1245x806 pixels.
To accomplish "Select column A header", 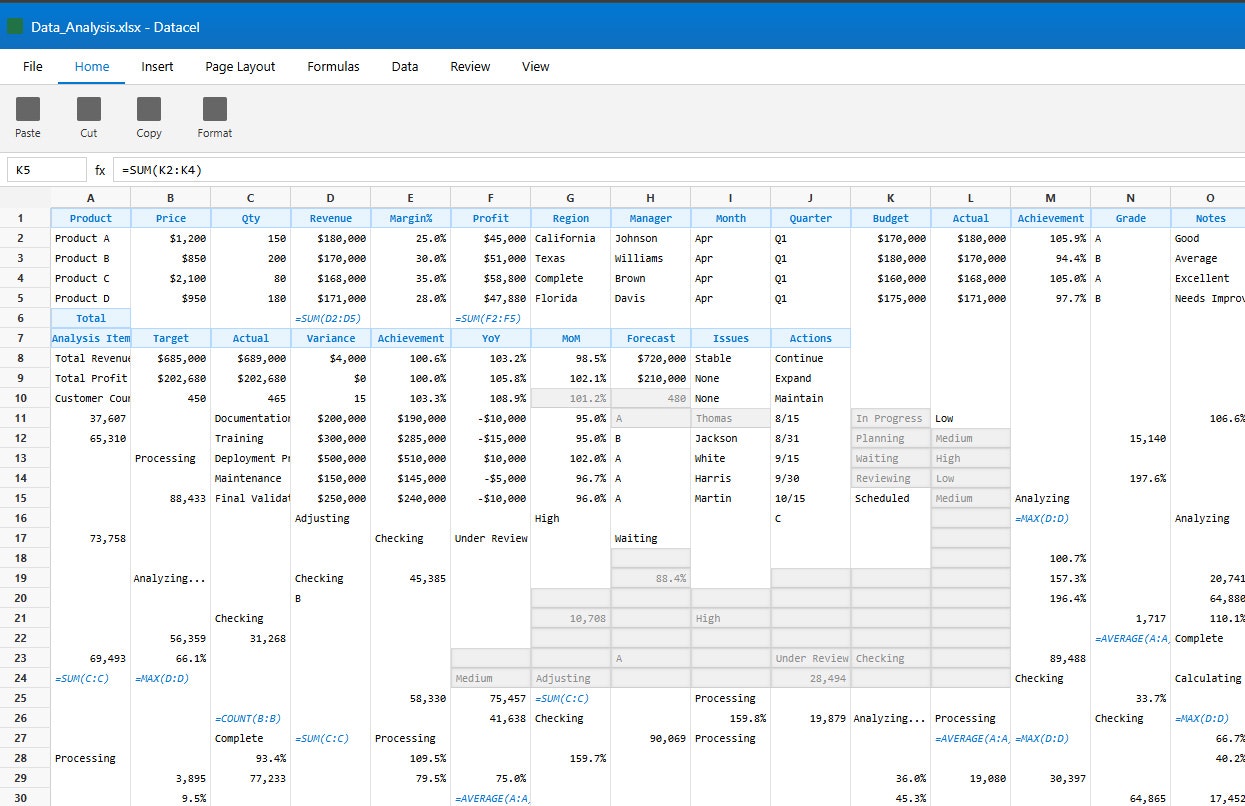I will (x=91, y=198).
